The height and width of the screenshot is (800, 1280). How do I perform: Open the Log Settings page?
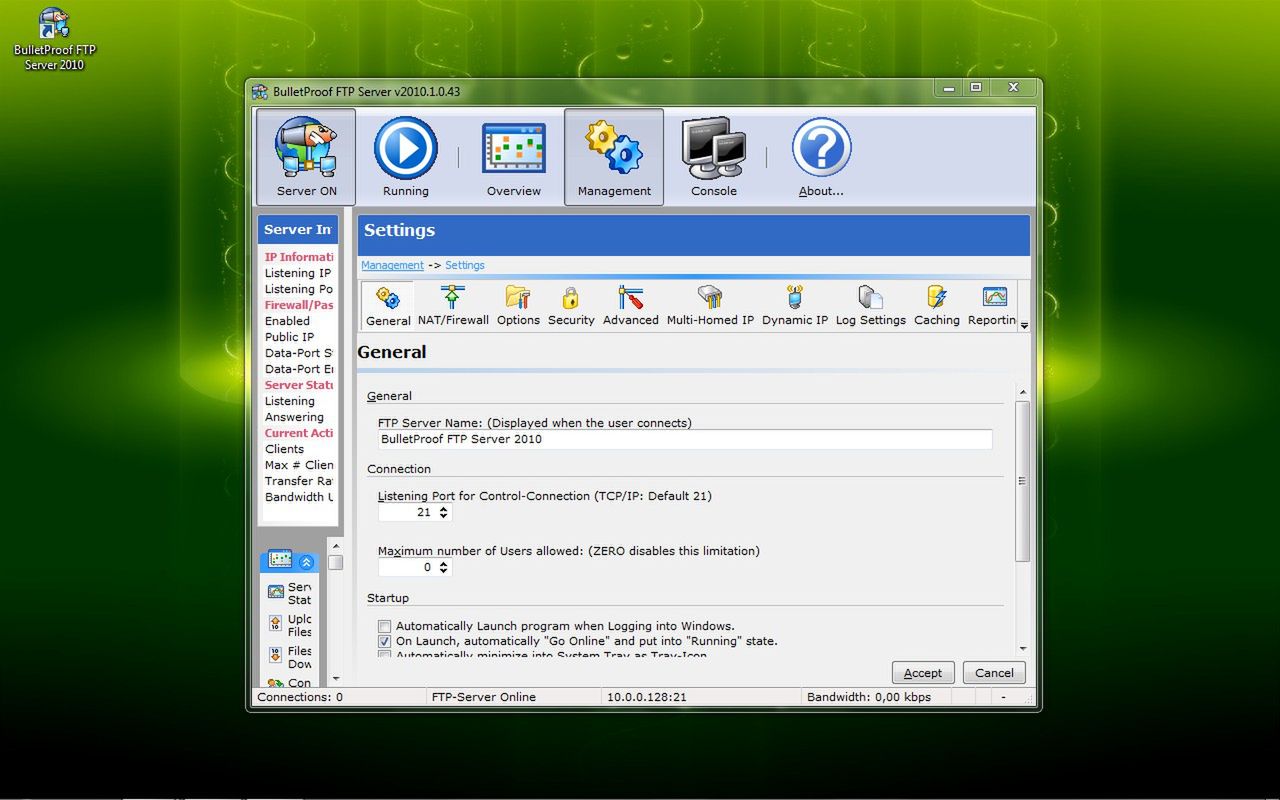(x=870, y=306)
